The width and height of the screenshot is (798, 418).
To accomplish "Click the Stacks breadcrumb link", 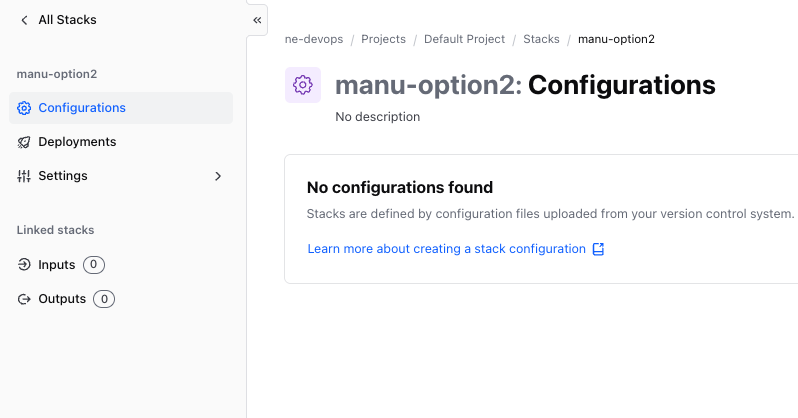I will coord(541,39).
